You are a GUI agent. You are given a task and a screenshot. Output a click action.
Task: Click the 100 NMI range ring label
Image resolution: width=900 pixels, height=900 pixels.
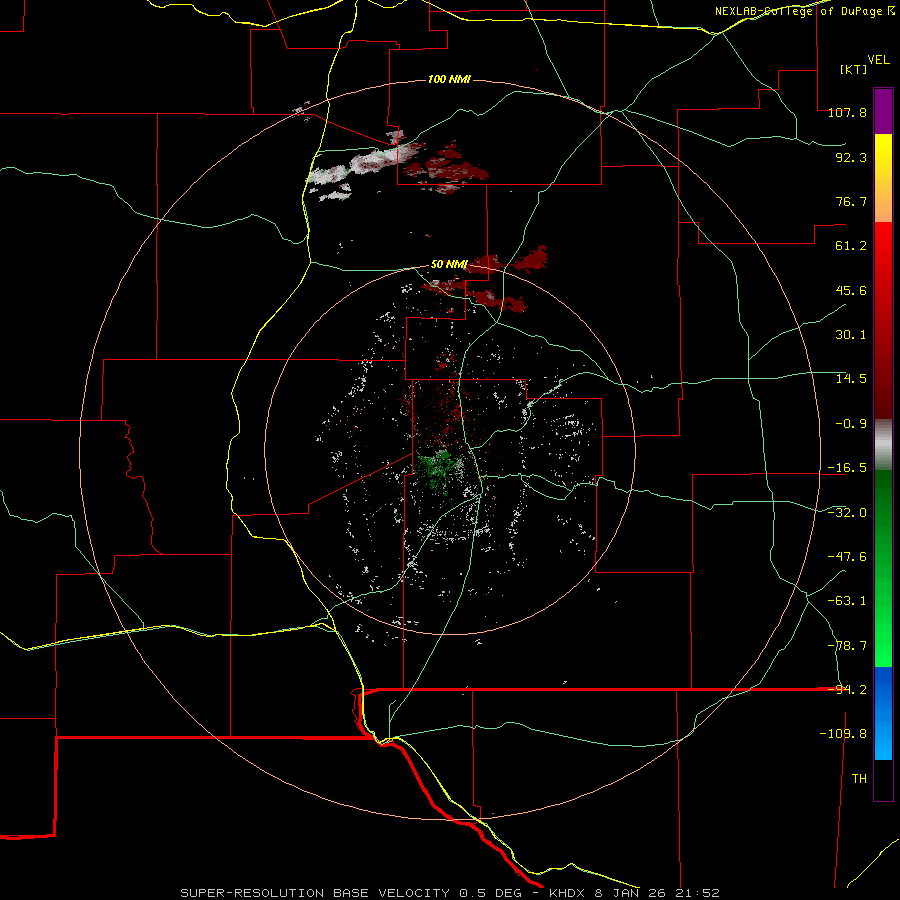pyautogui.click(x=449, y=79)
